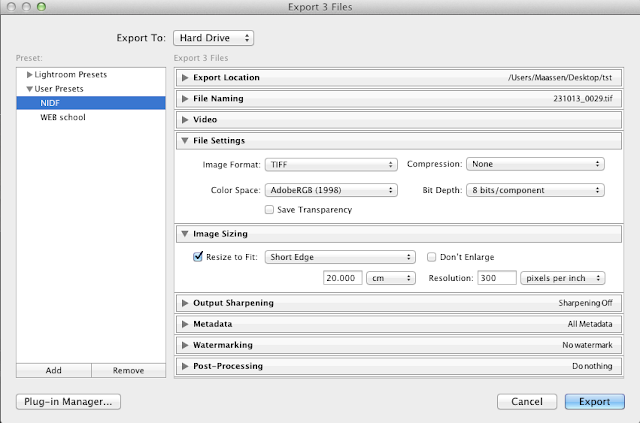Expand the File Naming section
640x423 pixels.
point(185,98)
